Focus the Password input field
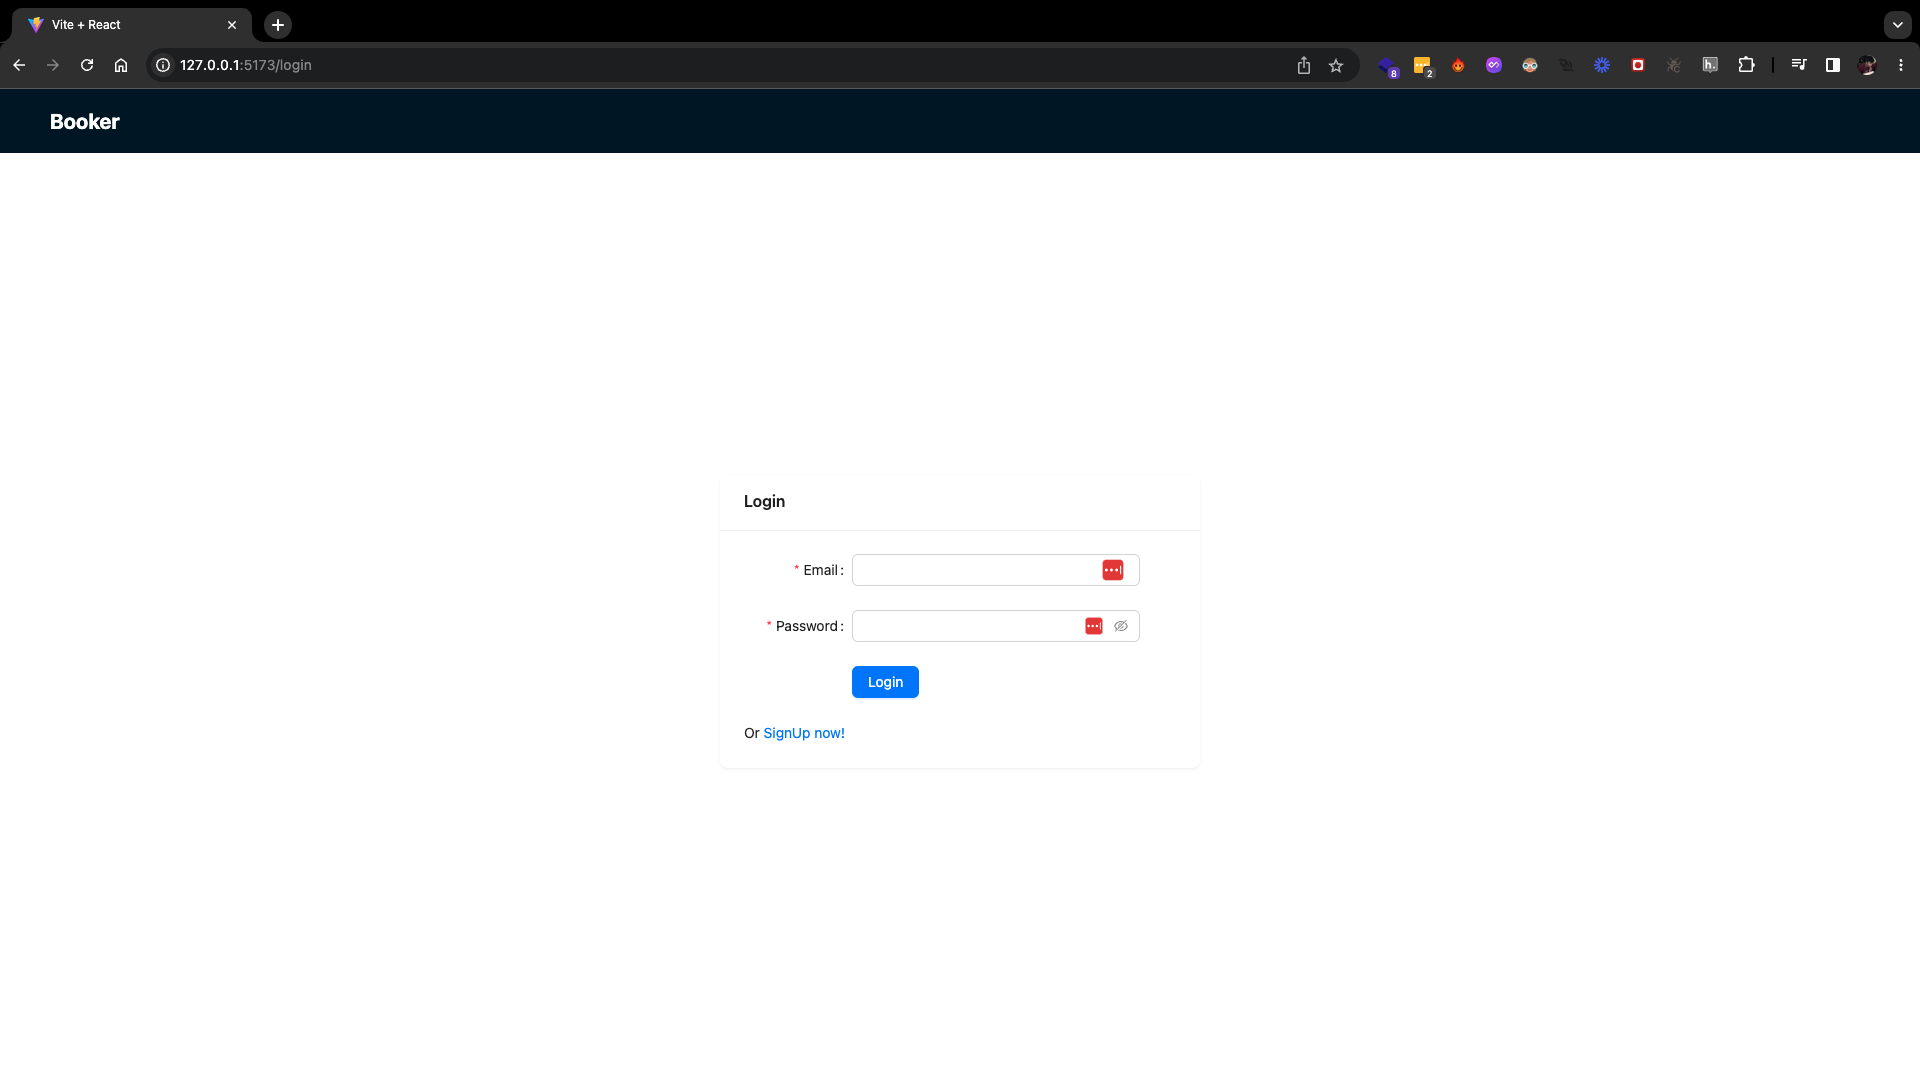Viewport: 1920px width, 1080px height. pos(965,626)
